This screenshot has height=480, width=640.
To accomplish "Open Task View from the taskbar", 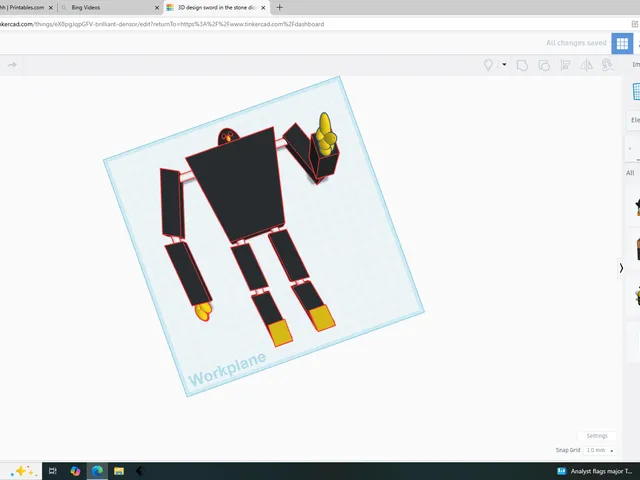I will coord(53,471).
